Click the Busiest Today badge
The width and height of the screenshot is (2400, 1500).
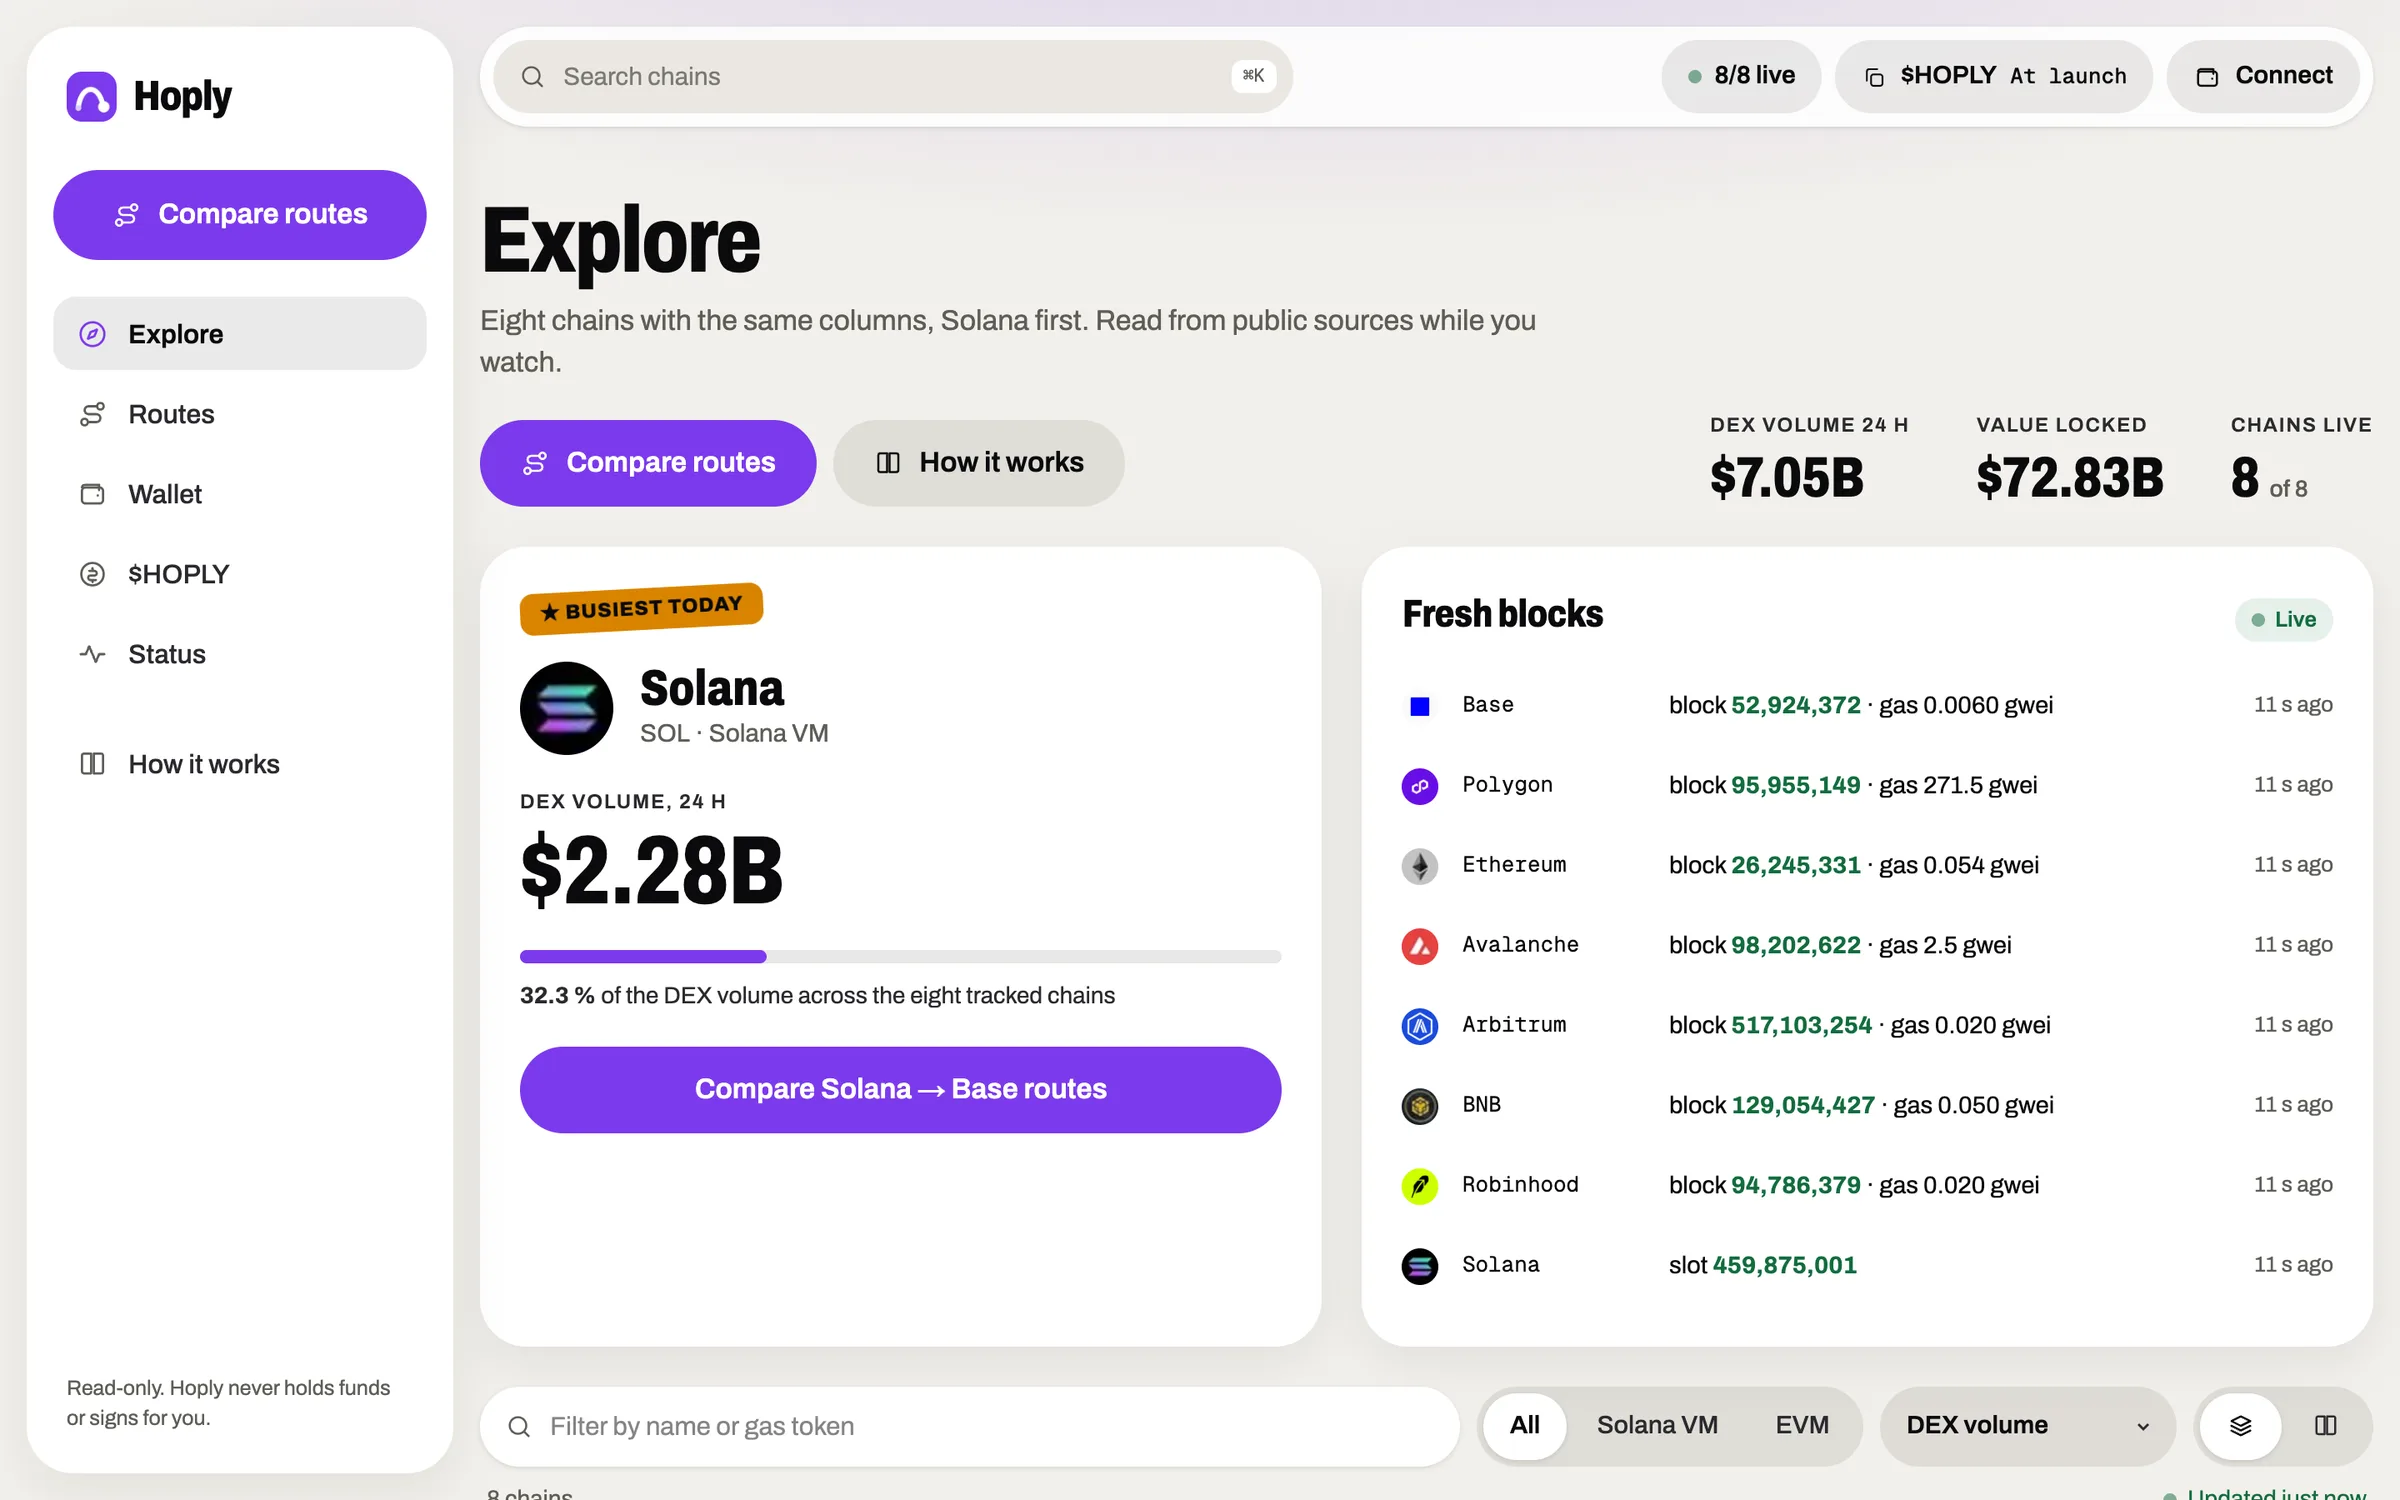(641, 608)
